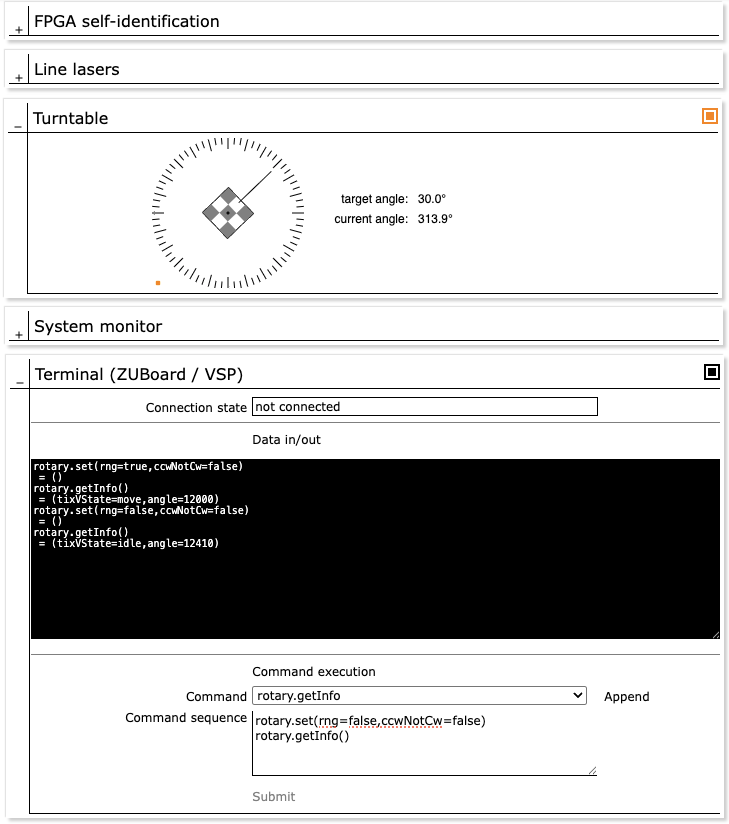Image resolution: width=729 pixels, height=824 pixels.
Task: Expand the System monitor section plus sign
Action: [x=18, y=335]
